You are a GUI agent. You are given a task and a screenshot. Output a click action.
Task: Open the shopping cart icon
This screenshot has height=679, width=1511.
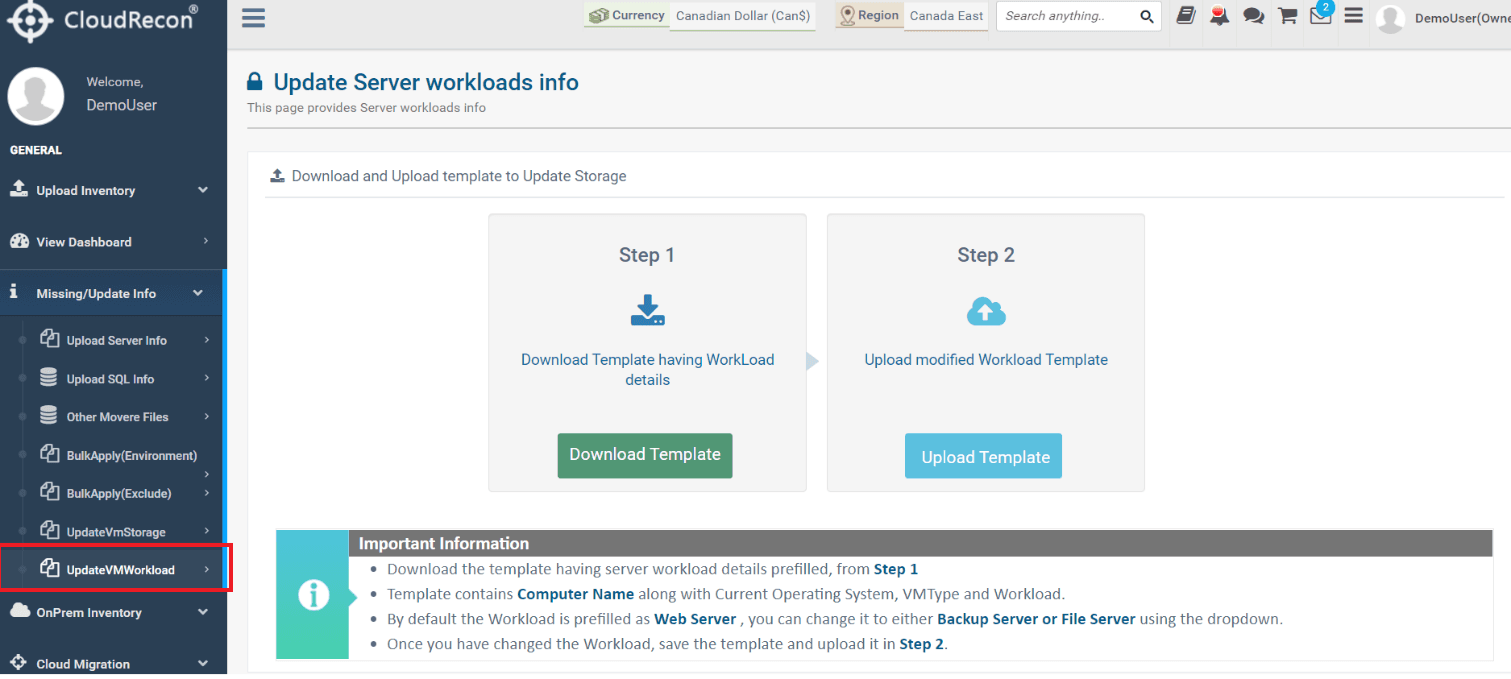[1288, 16]
